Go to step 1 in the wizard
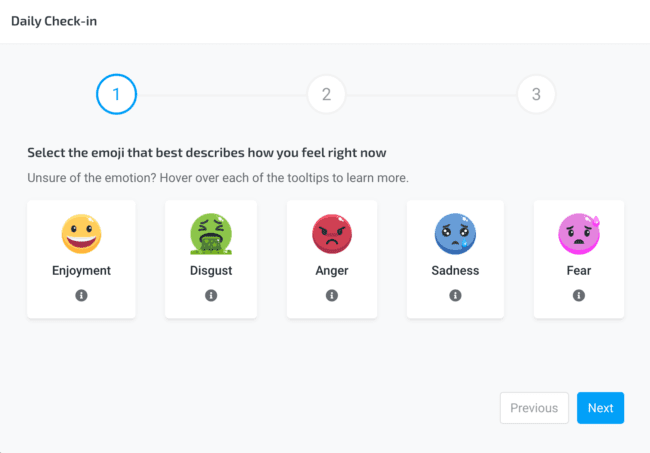Screen dimensions: 650x453 116,95
